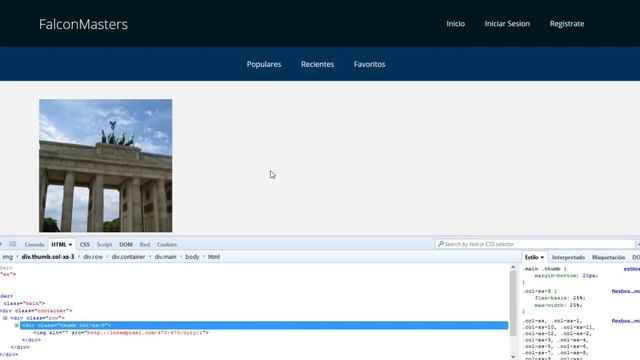Viewport: 640px width, 360px height.
Task: Click the Brandenburg Gate thumbnail image
Action: coord(106,166)
